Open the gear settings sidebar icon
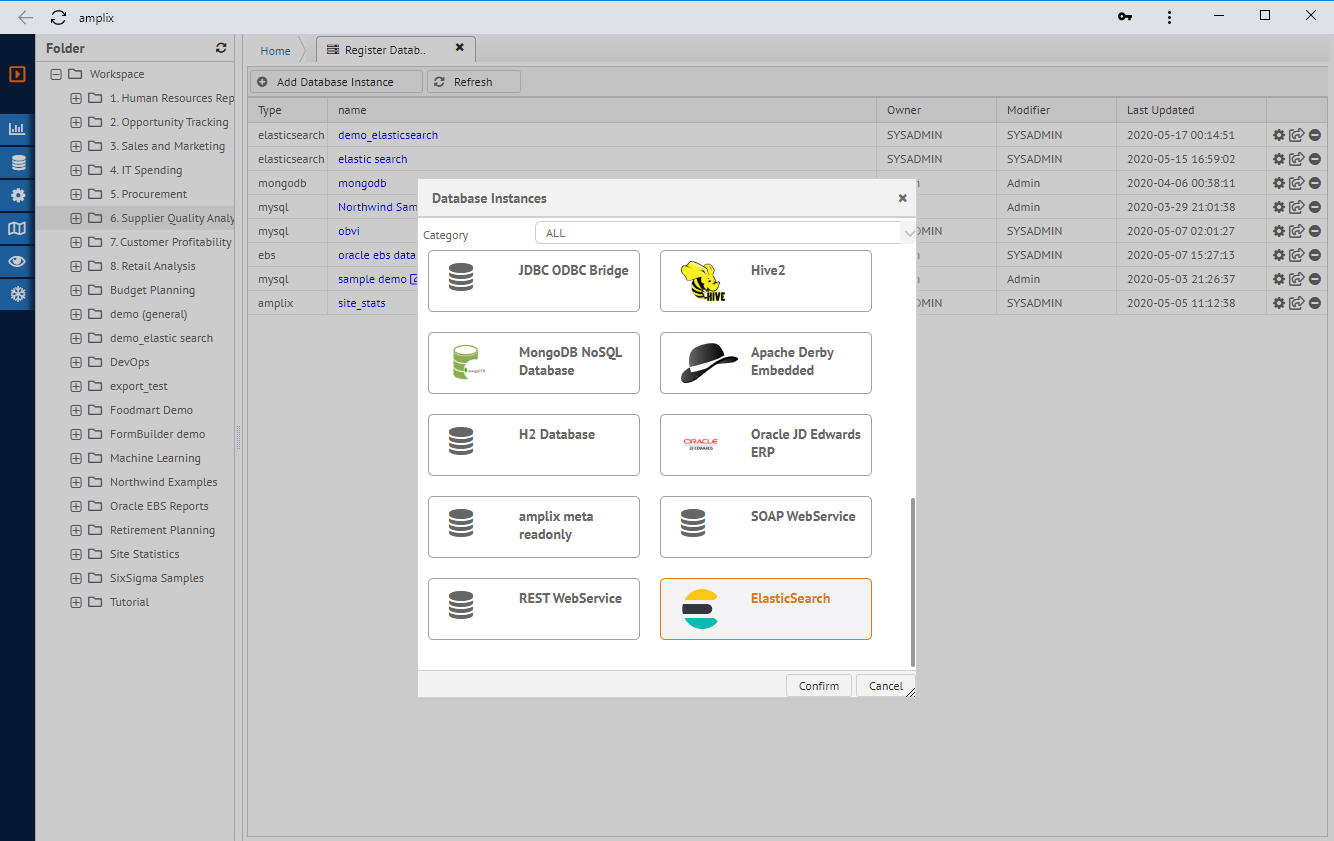The height and width of the screenshot is (841, 1334). [x=17, y=195]
